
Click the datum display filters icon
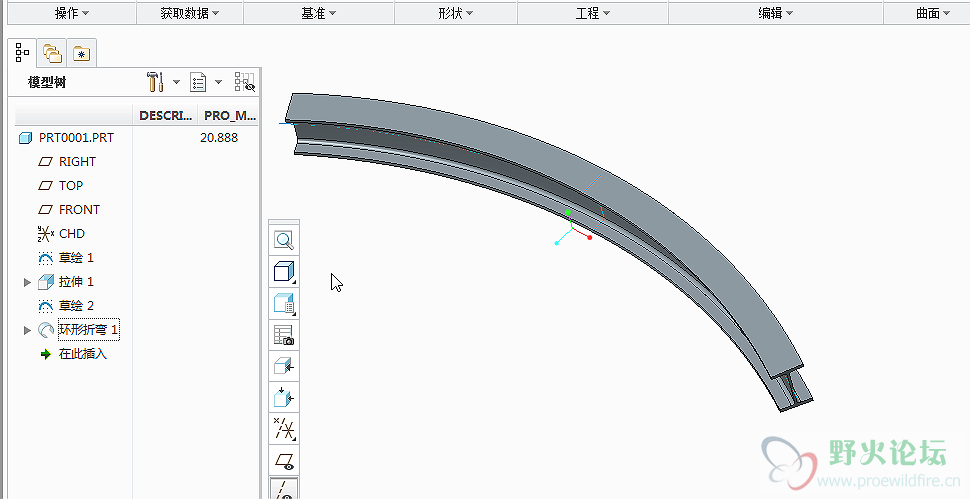(284, 429)
